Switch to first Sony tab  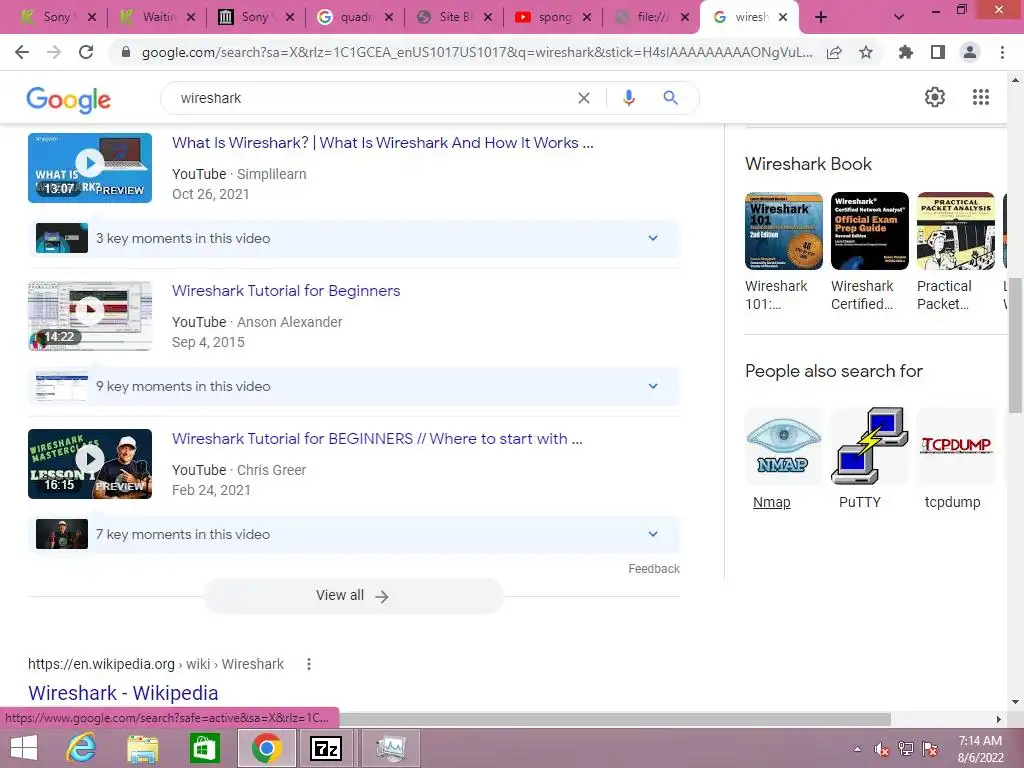(56, 17)
